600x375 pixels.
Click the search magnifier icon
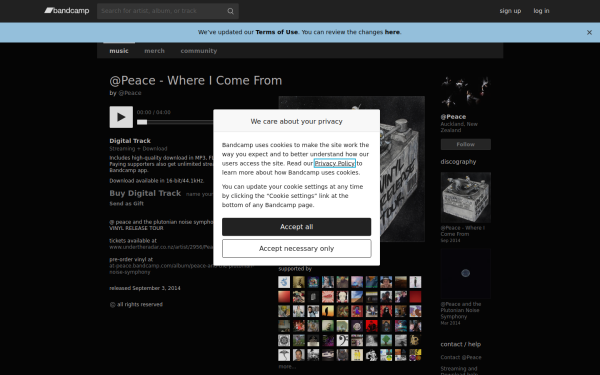230,11
